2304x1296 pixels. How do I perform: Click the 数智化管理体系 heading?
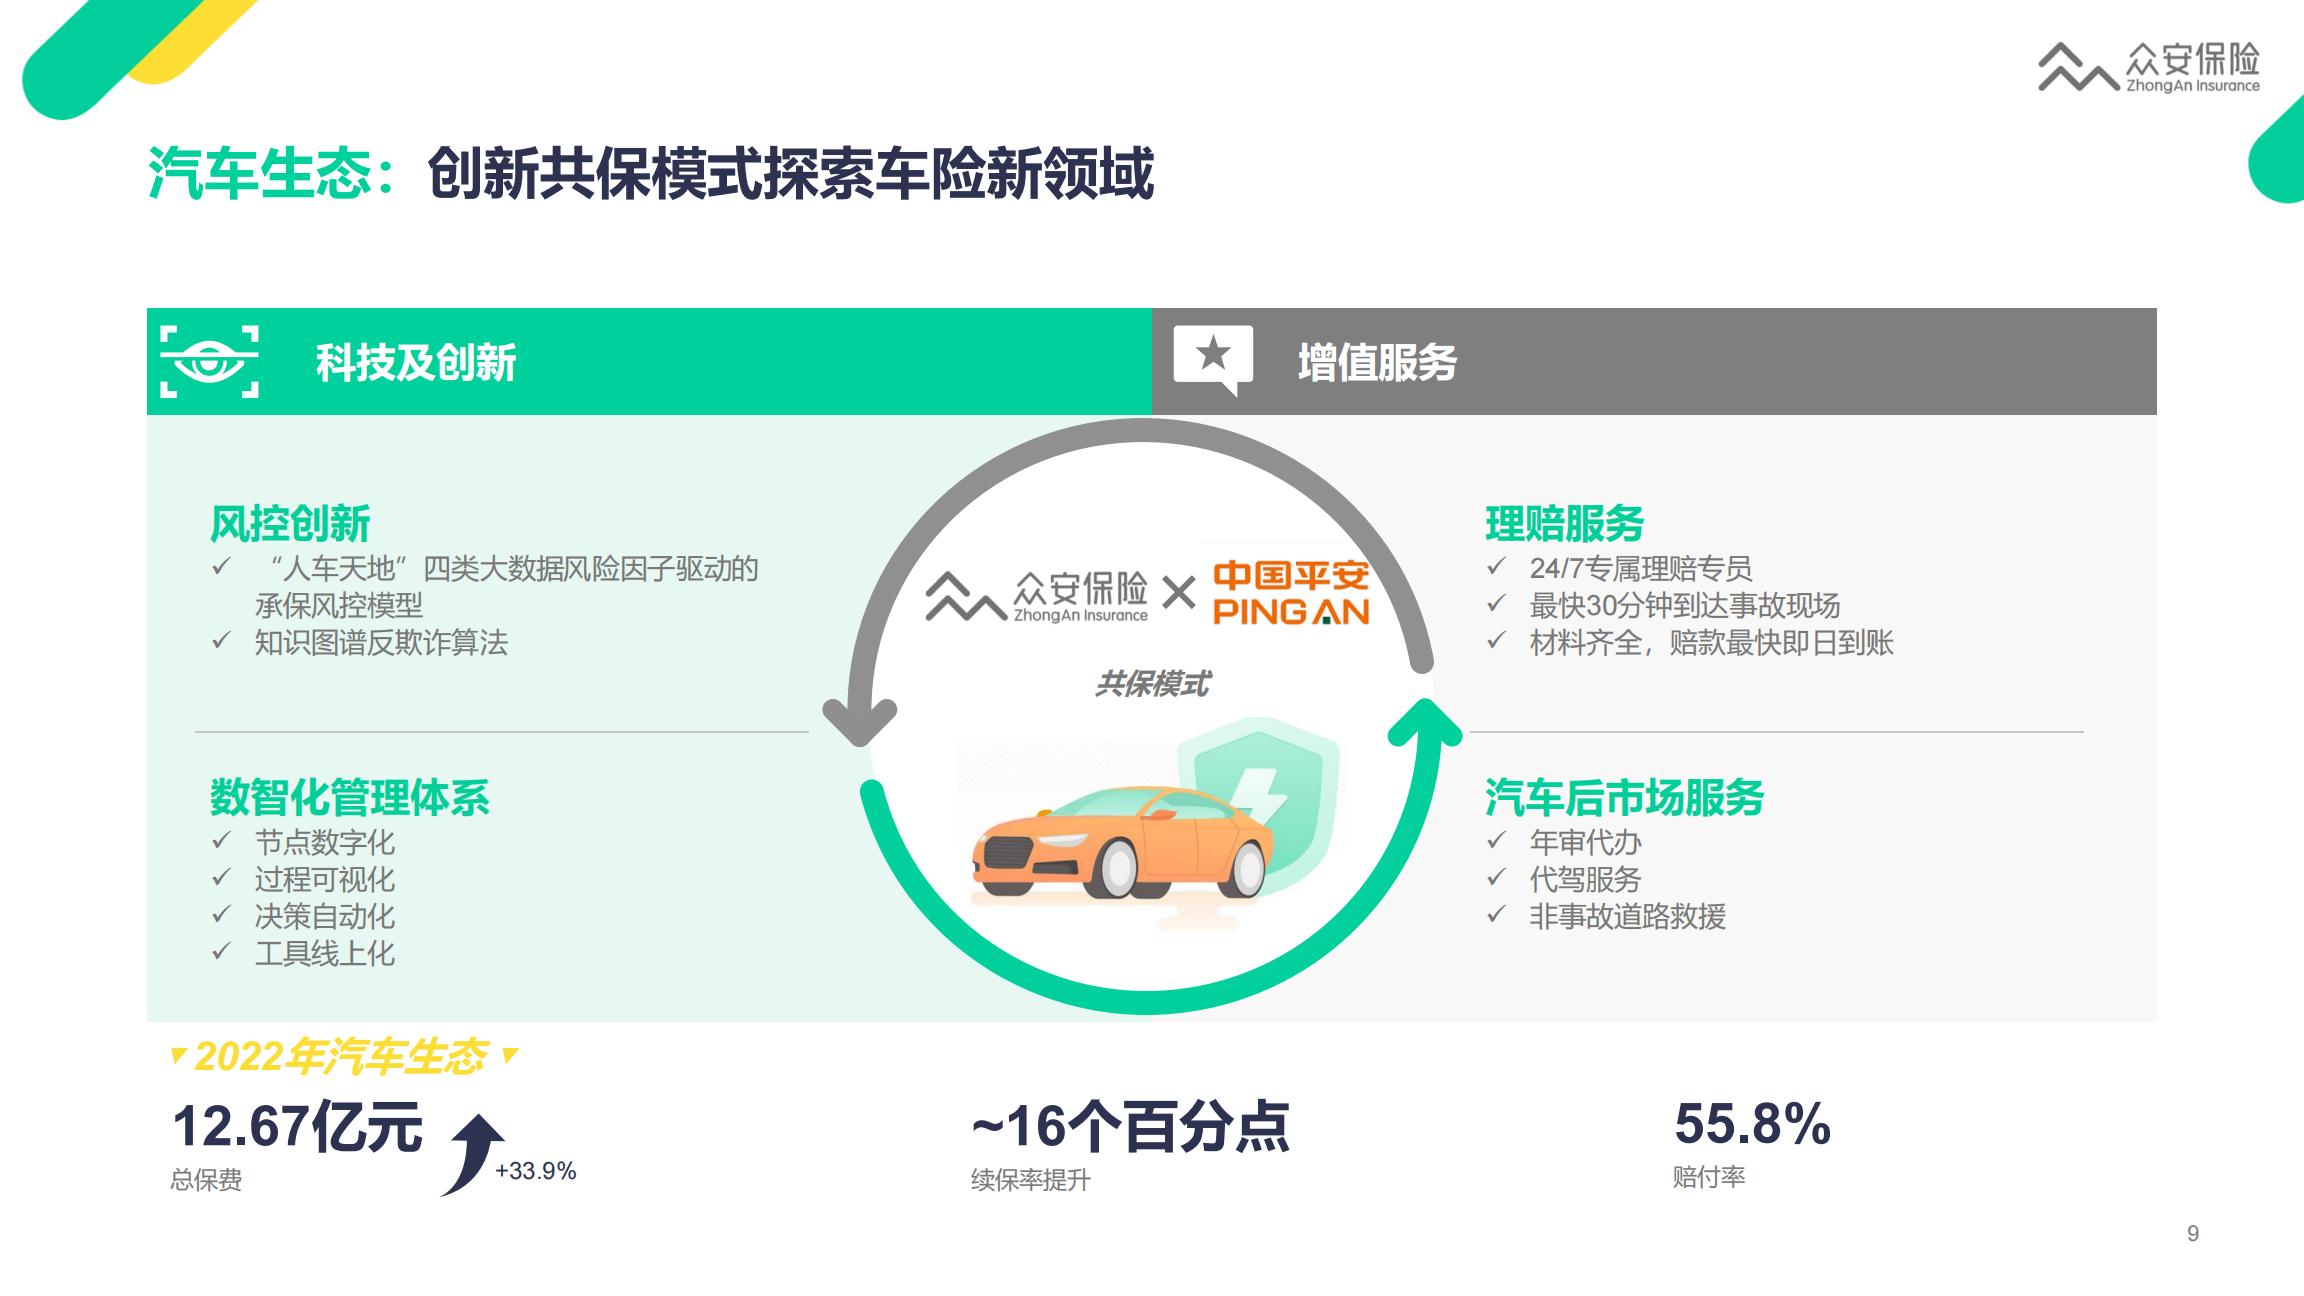click(350, 797)
